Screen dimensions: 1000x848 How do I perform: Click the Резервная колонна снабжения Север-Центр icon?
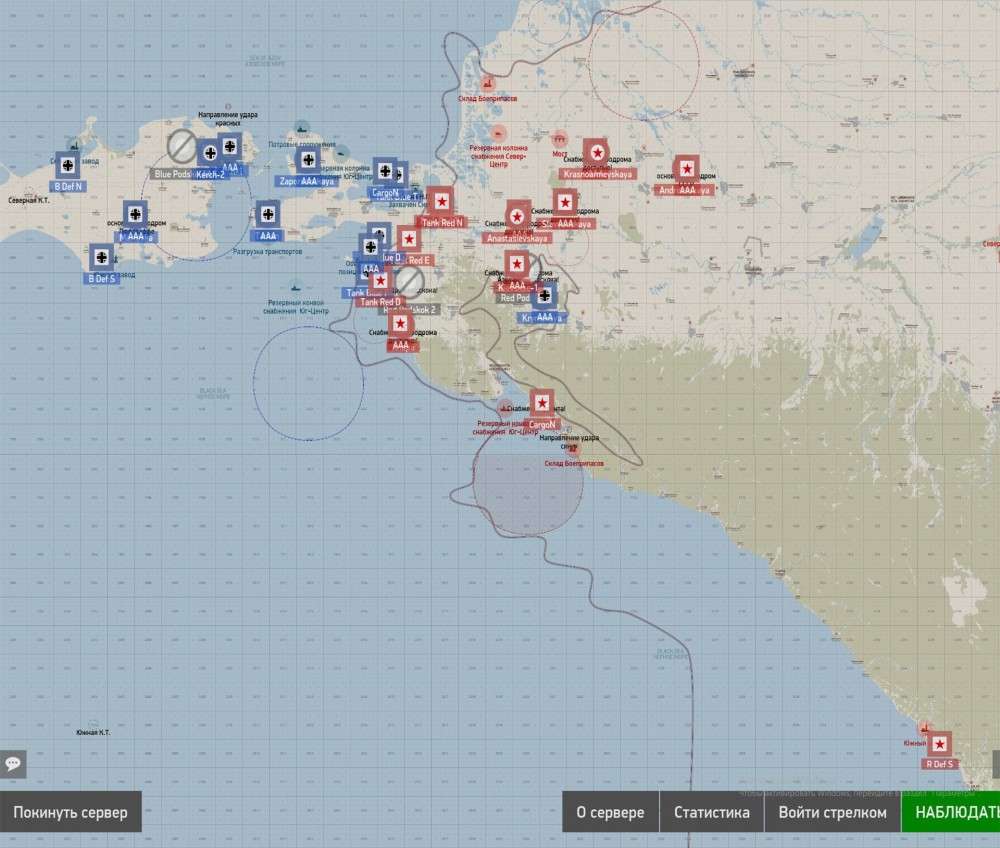(498, 134)
